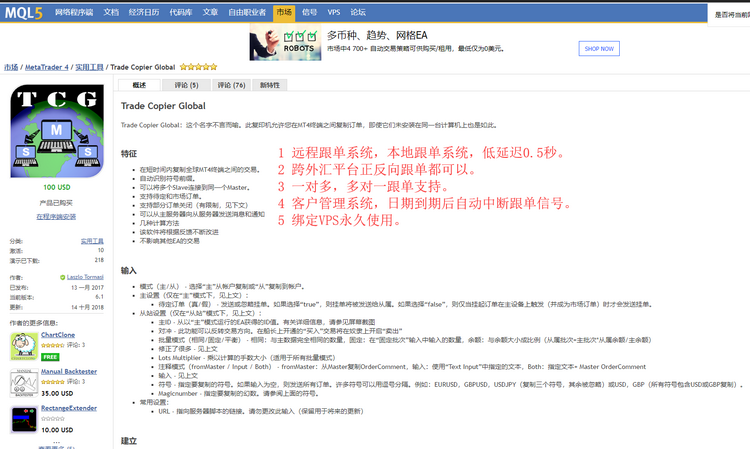The height and width of the screenshot is (449, 750).
Task: Click the 特征 section heading
Action: point(129,154)
